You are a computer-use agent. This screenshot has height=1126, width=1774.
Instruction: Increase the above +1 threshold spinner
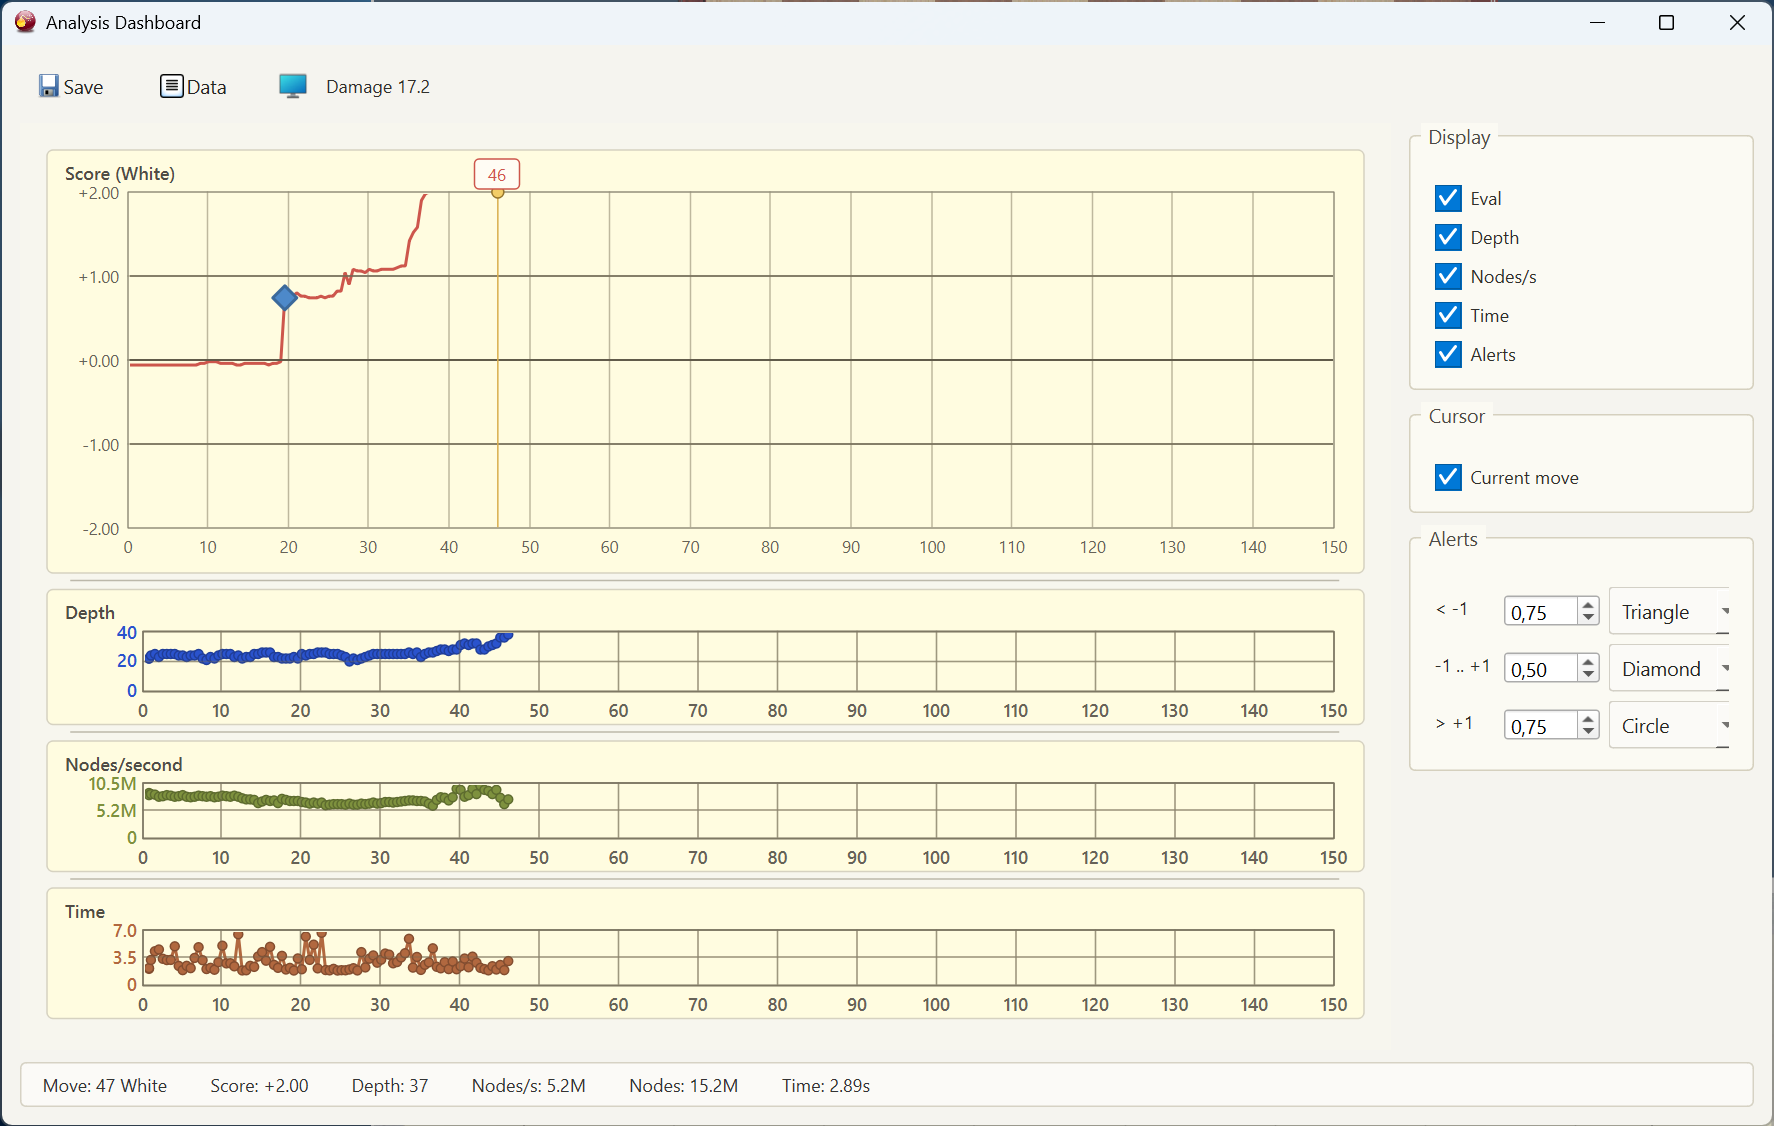[x=1588, y=718]
